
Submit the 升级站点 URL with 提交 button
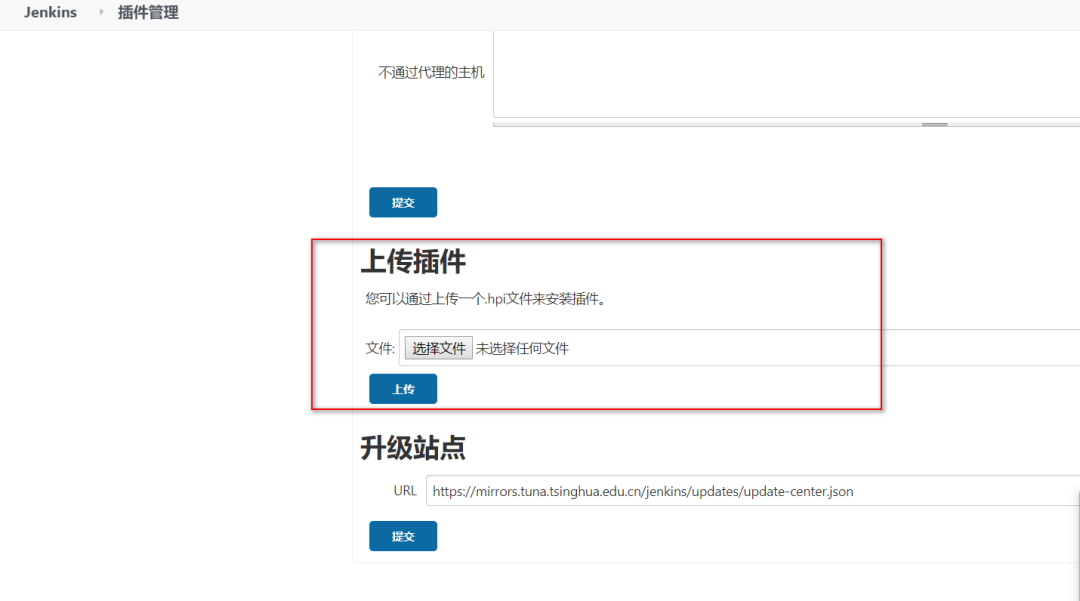click(x=403, y=536)
